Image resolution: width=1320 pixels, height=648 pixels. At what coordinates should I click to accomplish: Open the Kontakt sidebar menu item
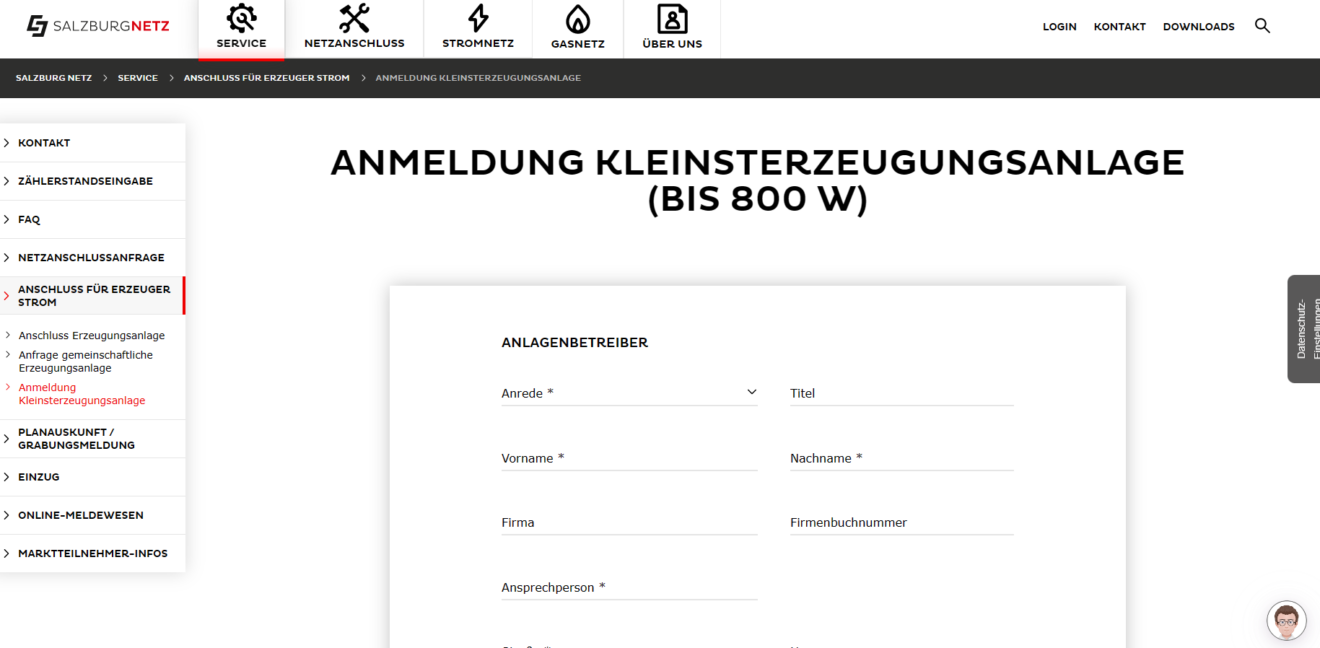(x=44, y=143)
